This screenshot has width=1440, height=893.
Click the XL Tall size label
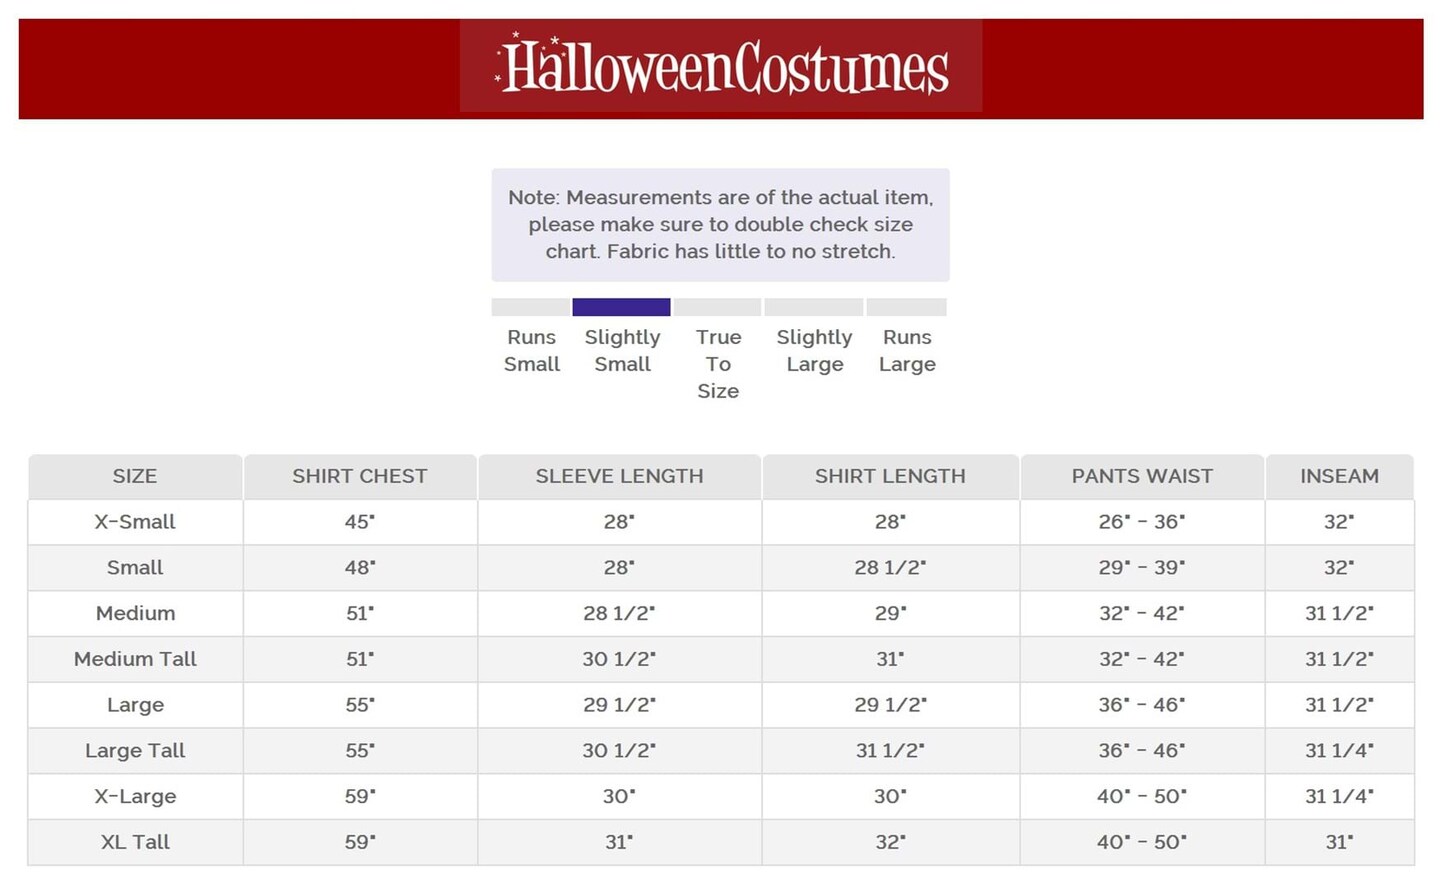click(x=135, y=843)
